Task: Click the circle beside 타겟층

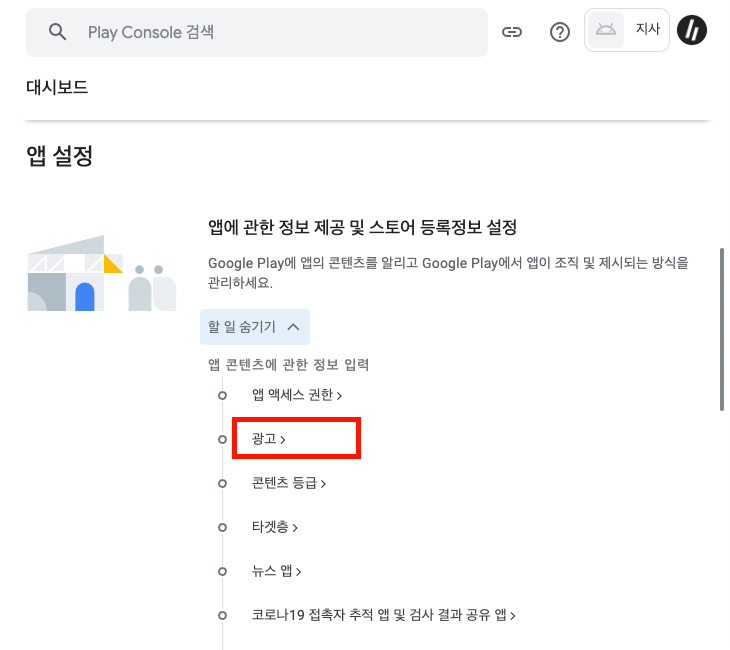Action: coord(223,527)
